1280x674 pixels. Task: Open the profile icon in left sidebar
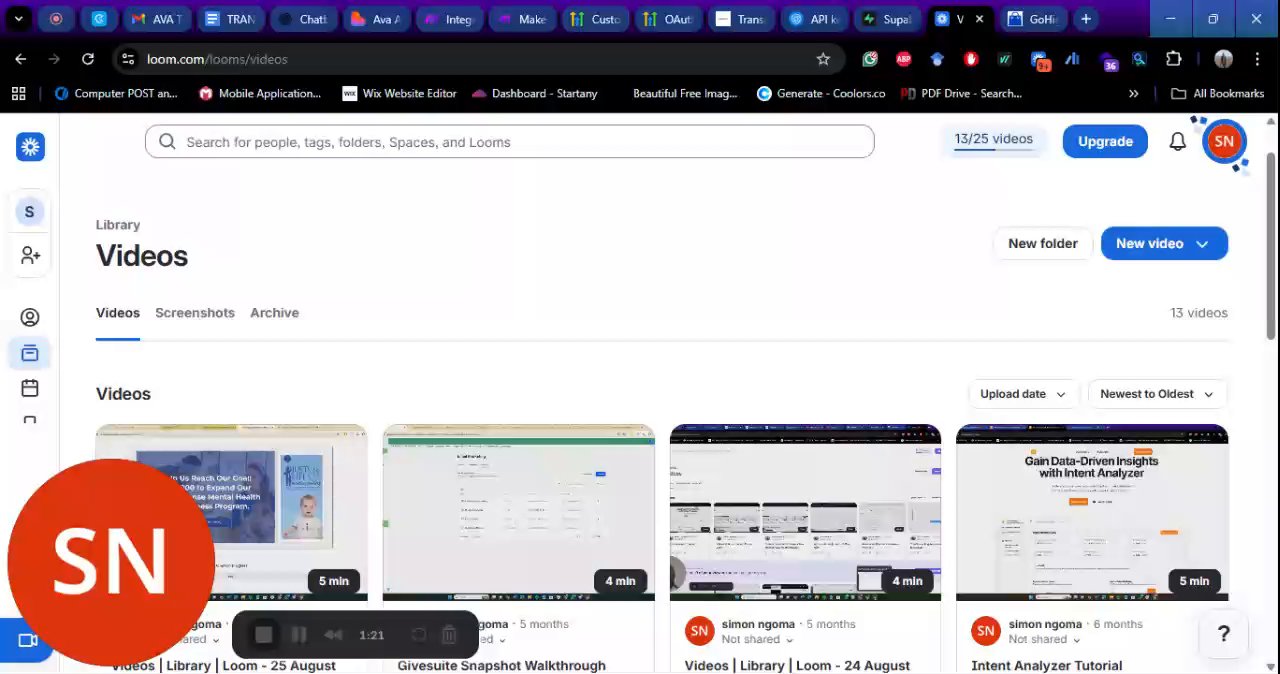30,318
